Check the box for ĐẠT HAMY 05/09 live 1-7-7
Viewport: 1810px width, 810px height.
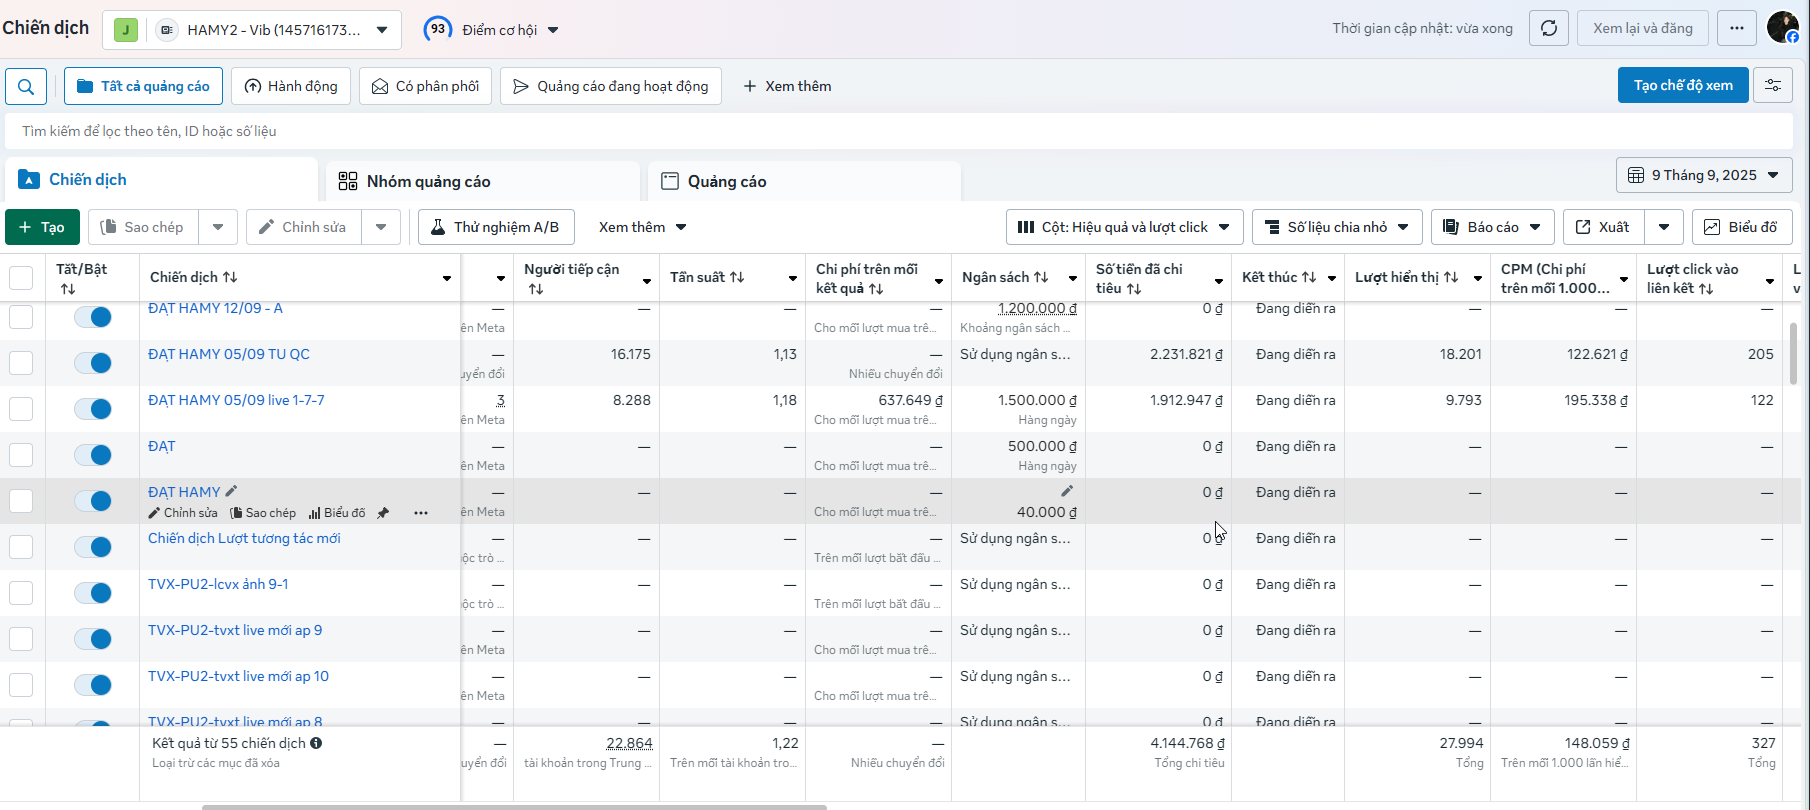click(x=21, y=408)
